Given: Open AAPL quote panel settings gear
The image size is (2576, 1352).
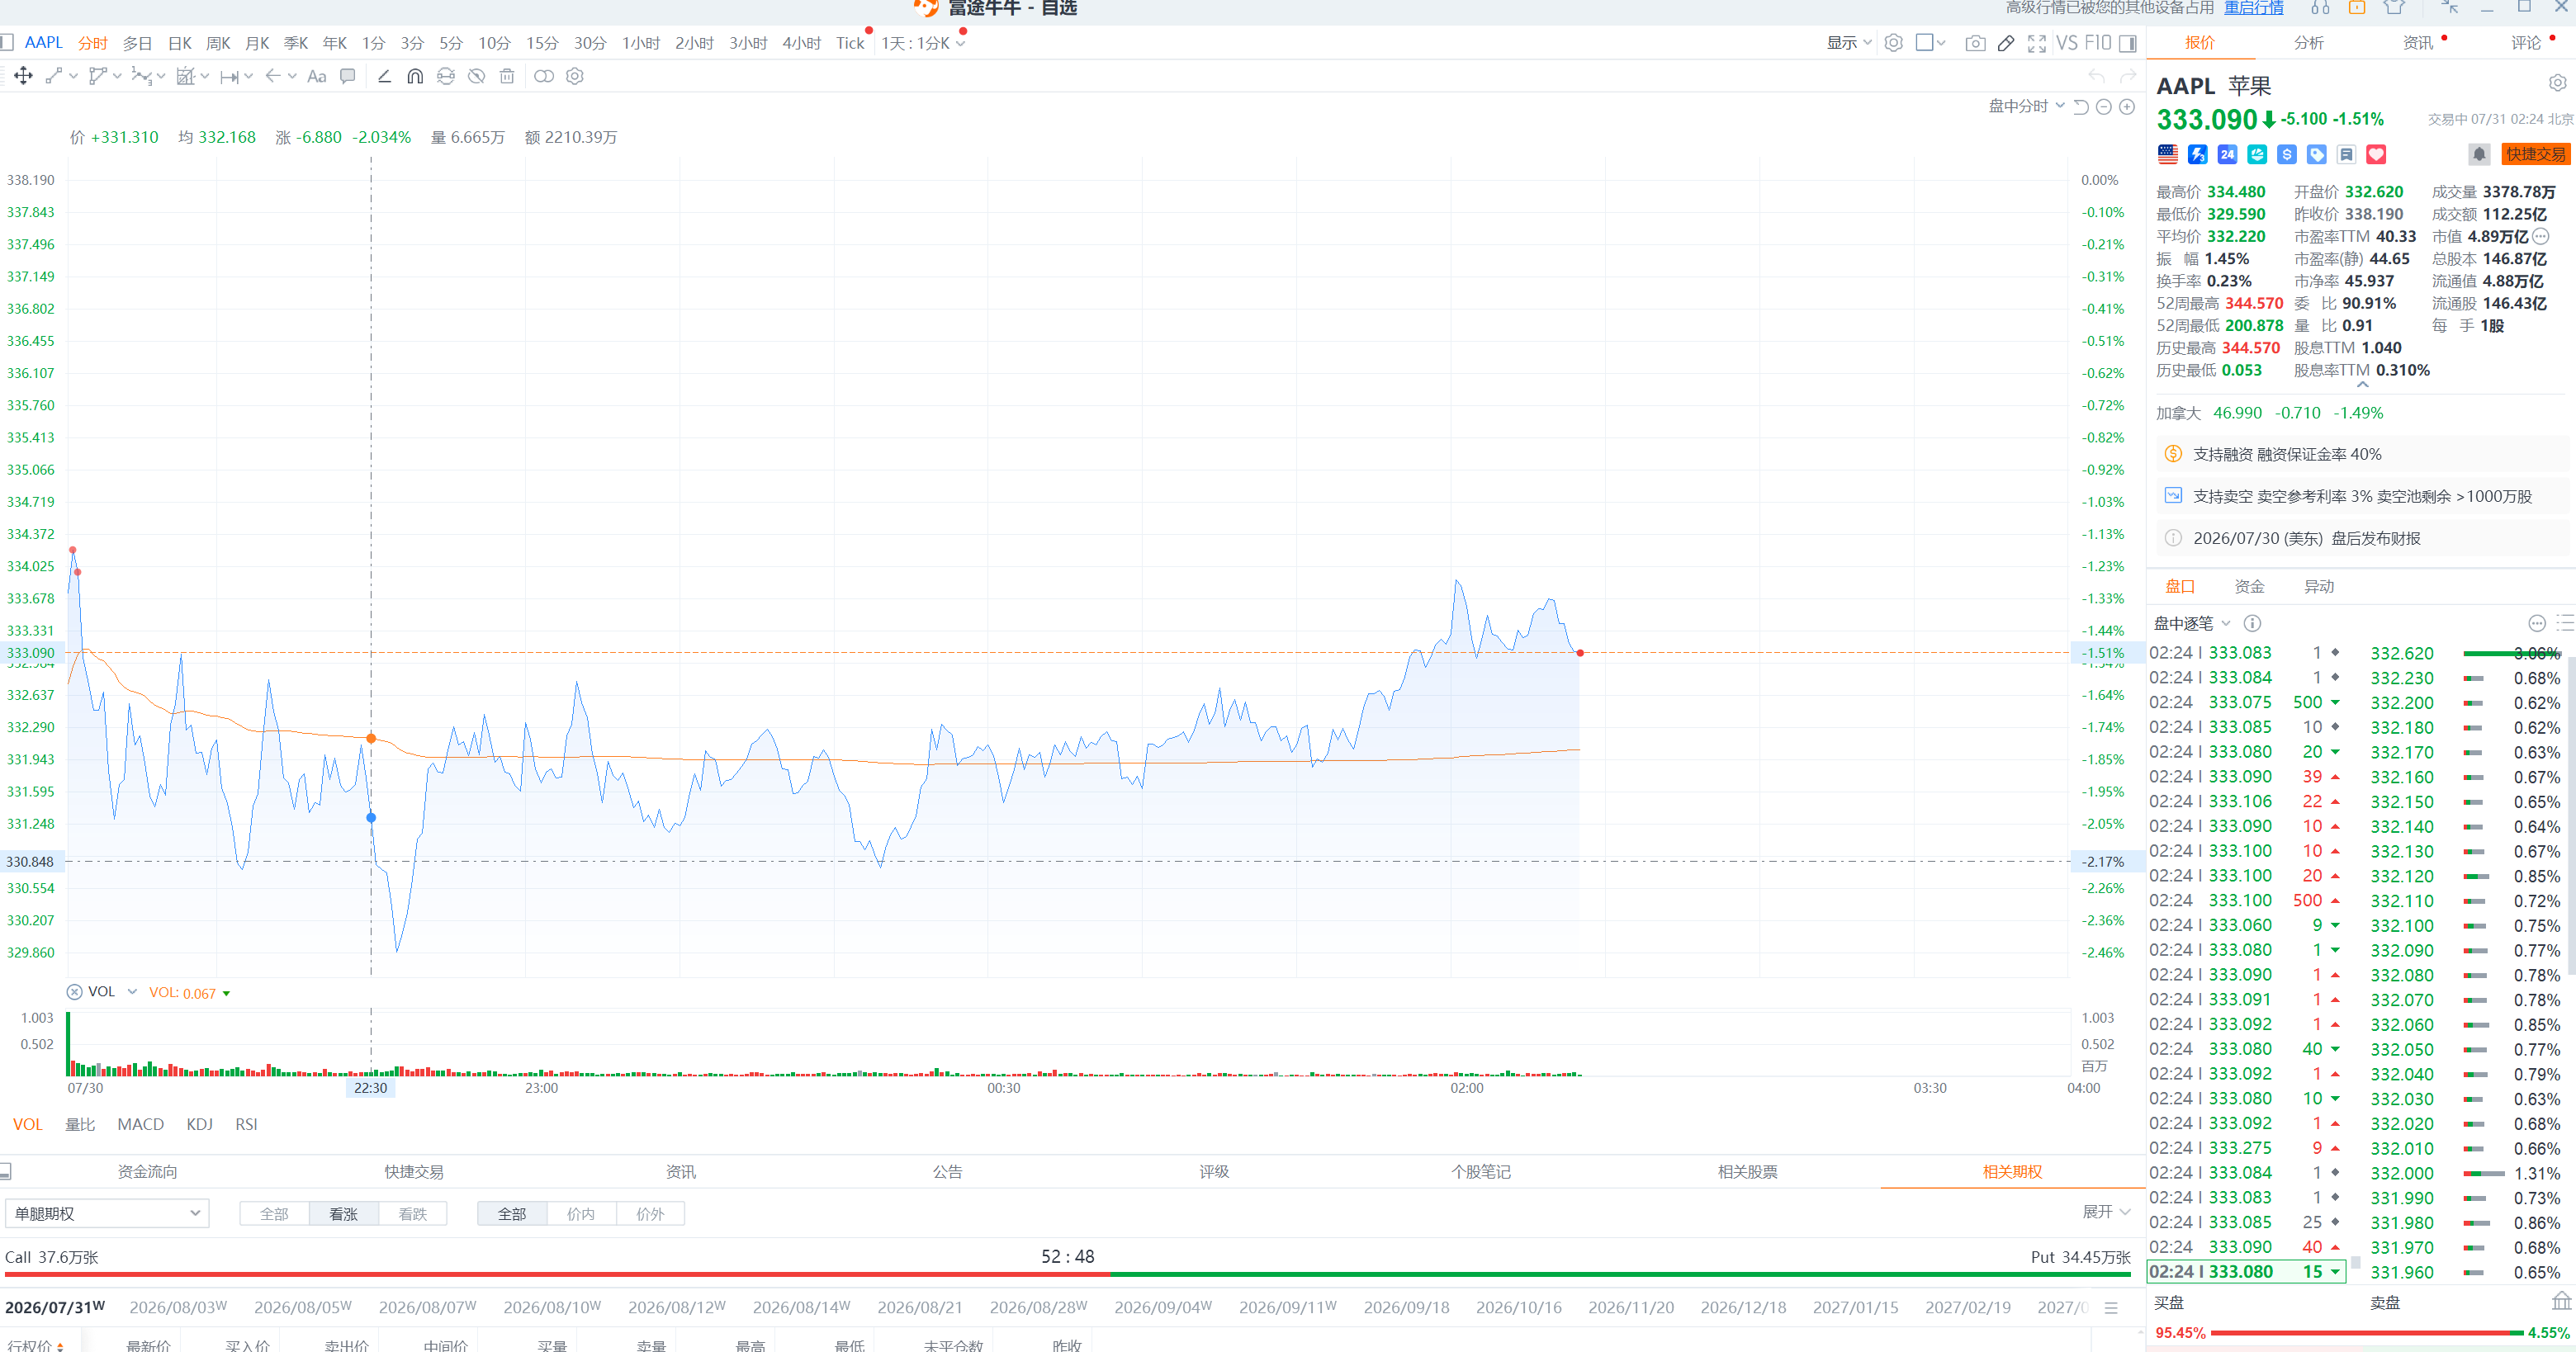Looking at the screenshot, I should 2557,83.
